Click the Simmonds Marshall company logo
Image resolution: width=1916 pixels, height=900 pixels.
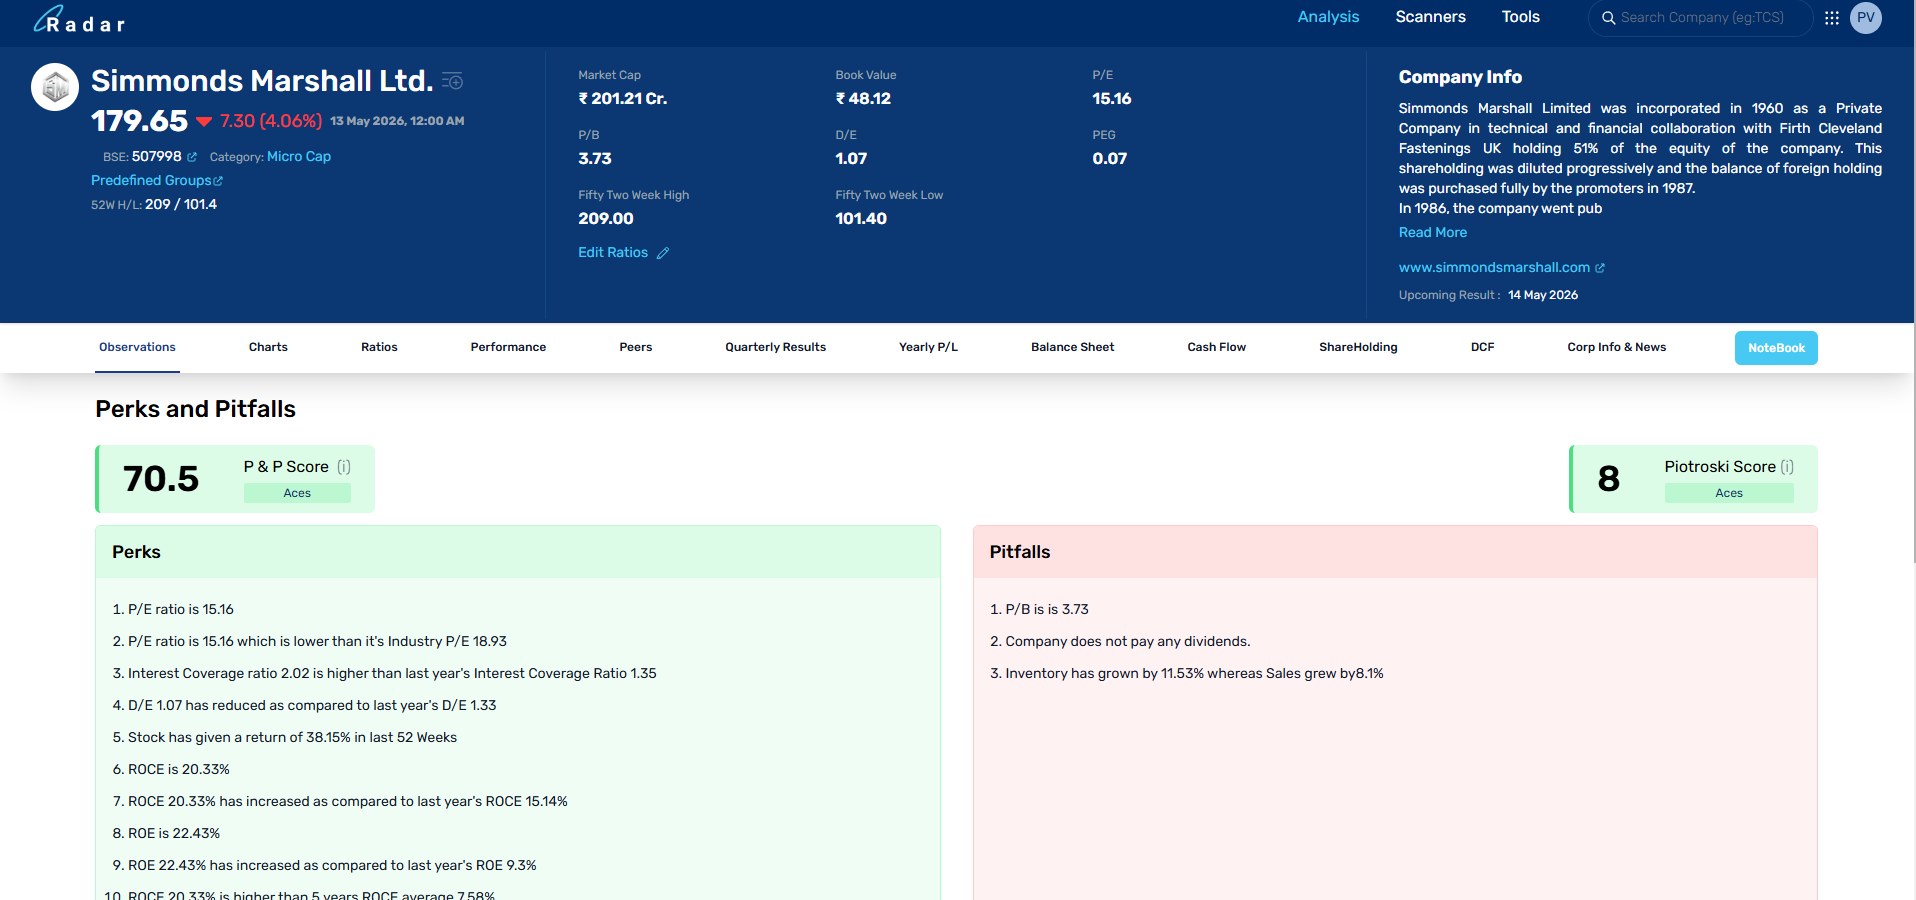tap(55, 87)
